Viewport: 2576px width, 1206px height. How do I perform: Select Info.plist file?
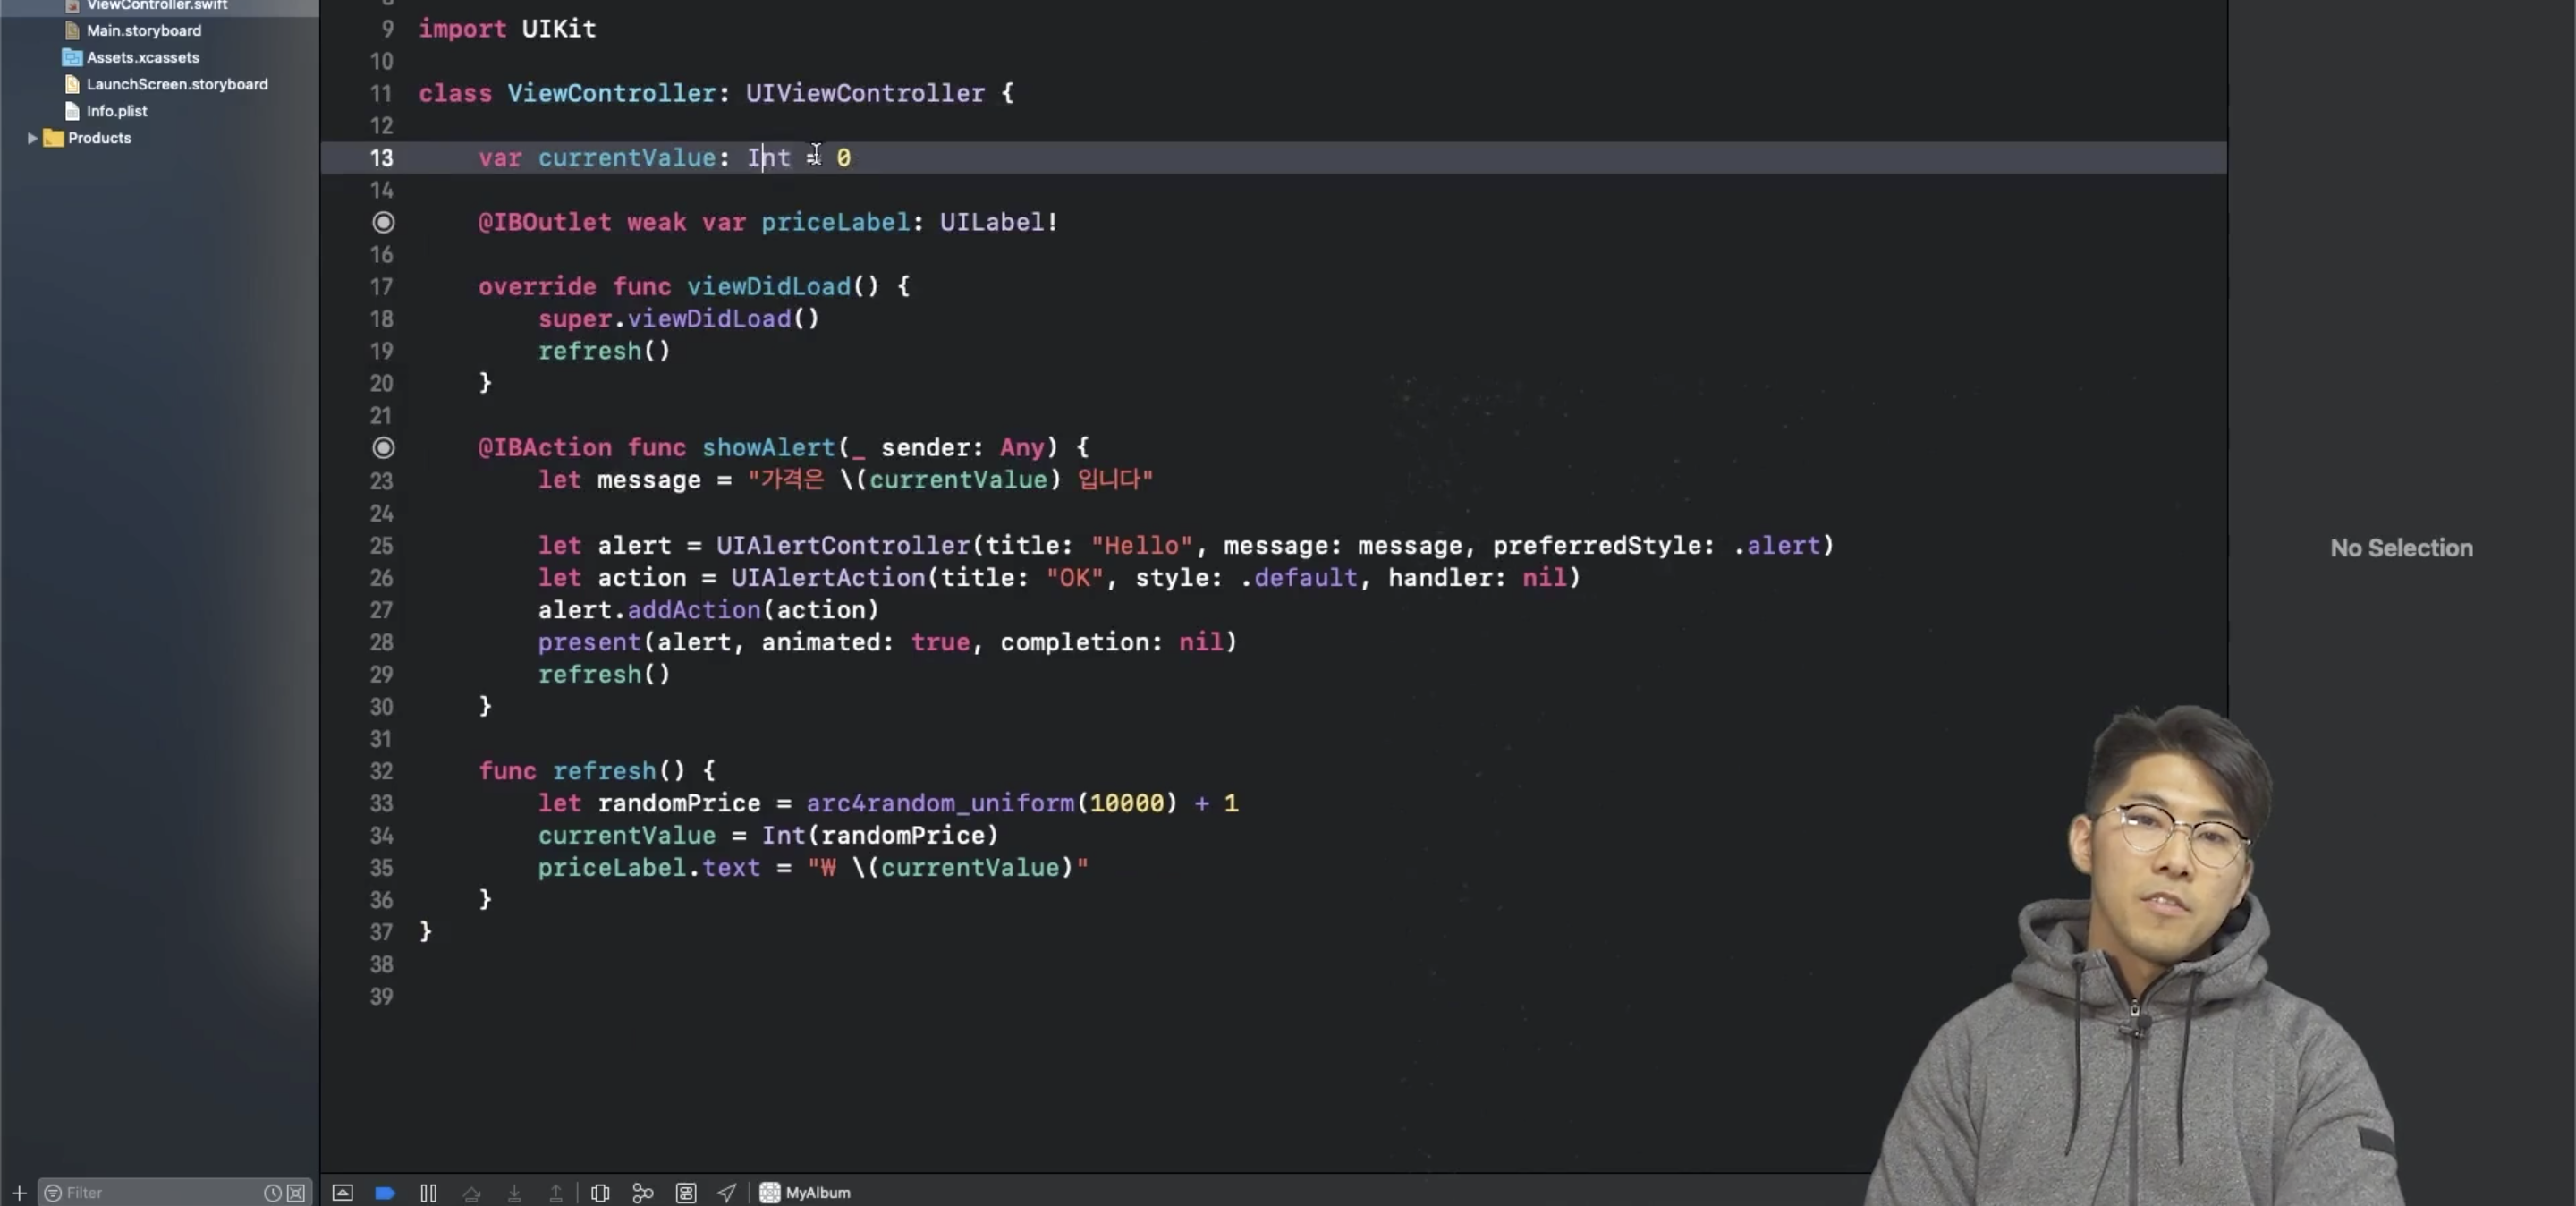click(116, 111)
